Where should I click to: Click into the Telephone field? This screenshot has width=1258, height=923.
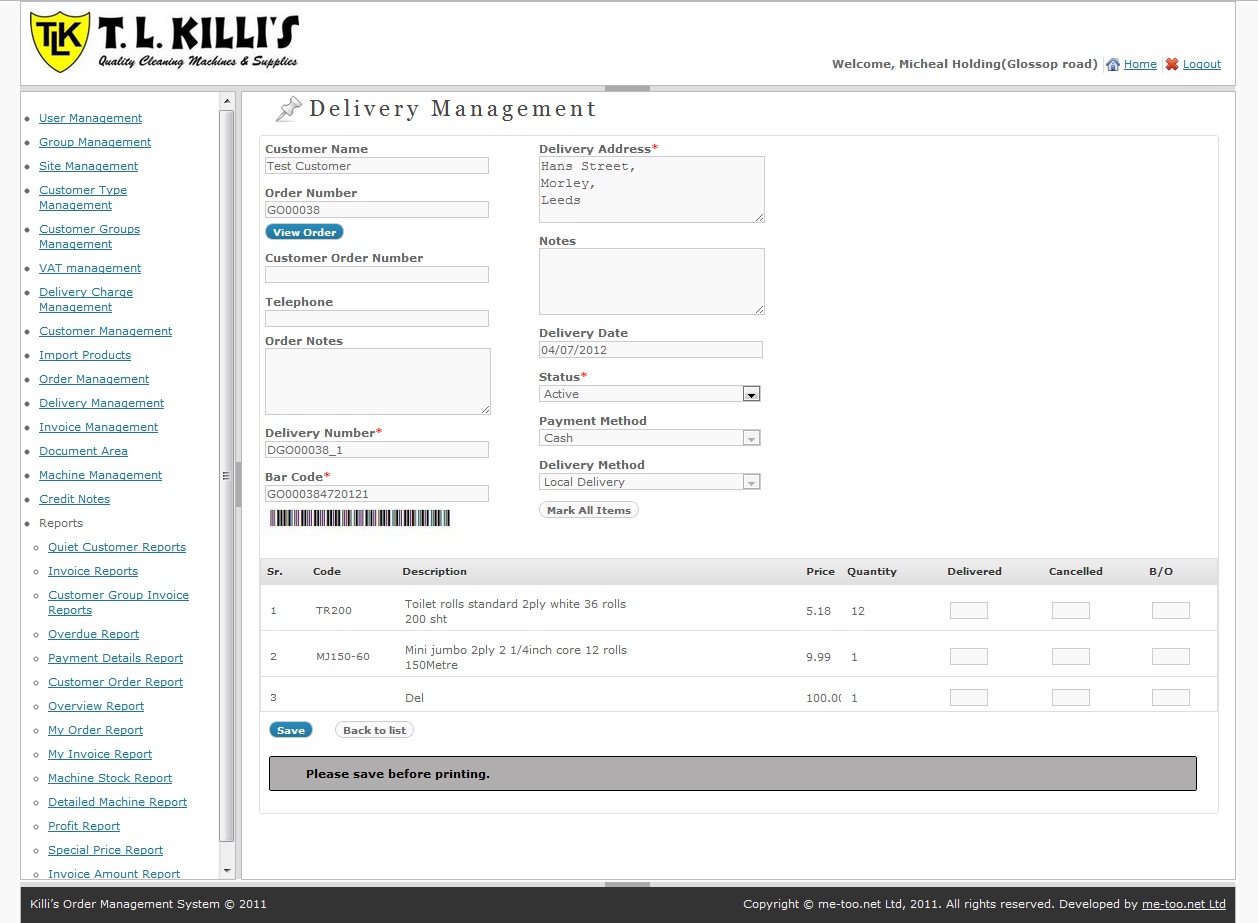(377, 318)
